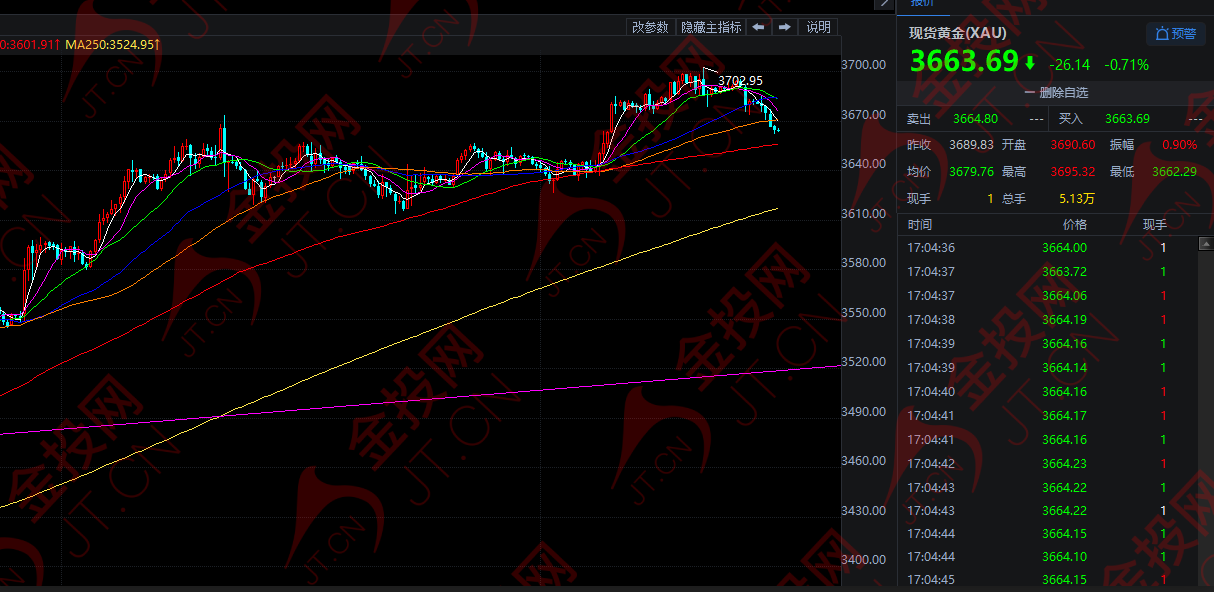Click the 最高 value 3695.32
Viewport: 1214px width, 592px height.
[x=1074, y=172]
